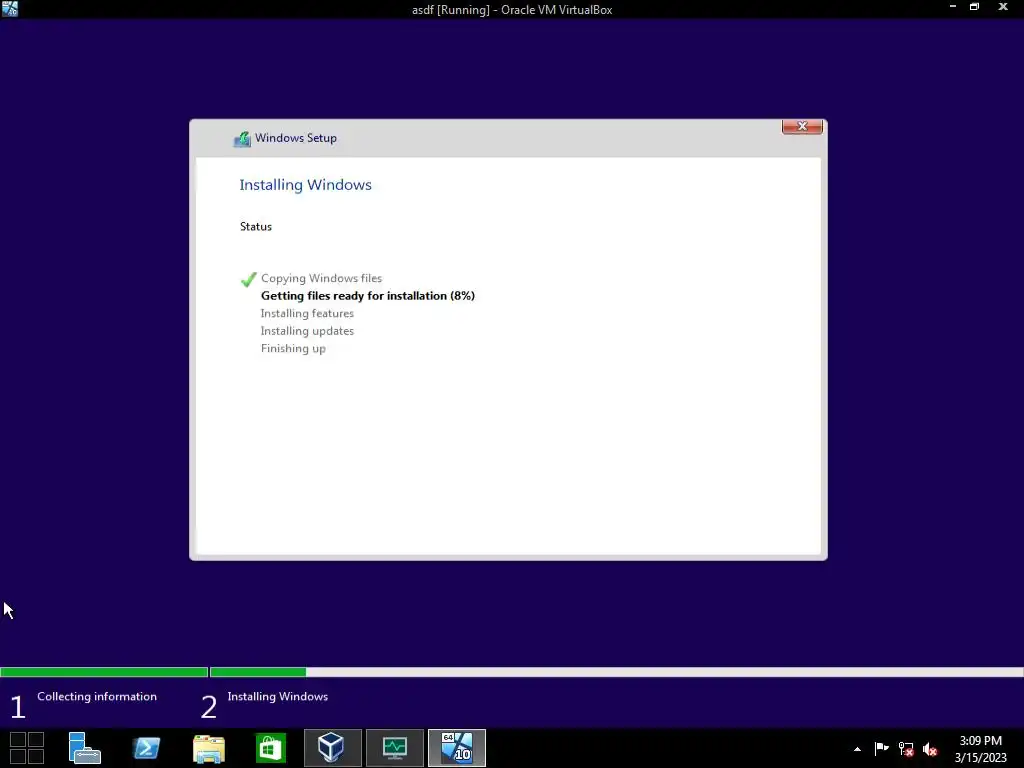This screenshot has width=1024, height=768.
Task: Open the clock showing 3:09 PM
Action: 981,749
